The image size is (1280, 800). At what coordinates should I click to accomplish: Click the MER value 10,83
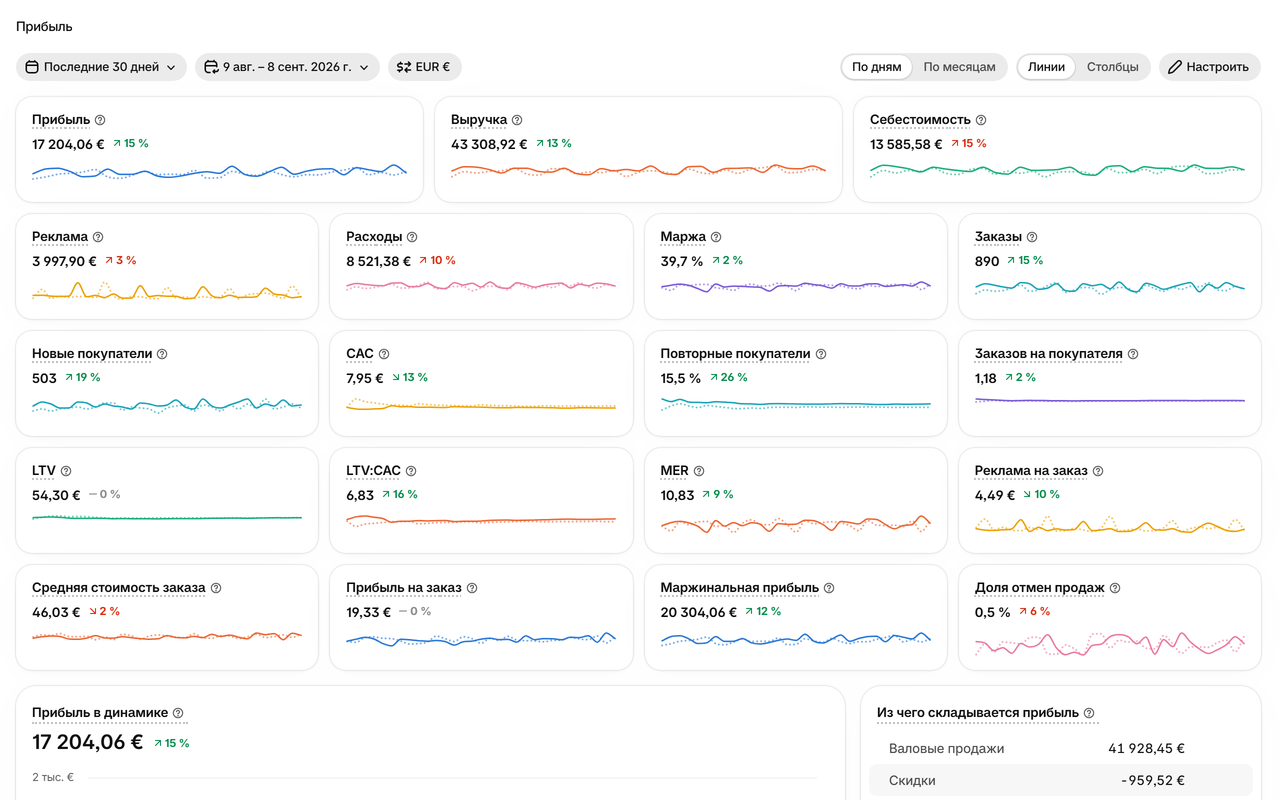677,495
